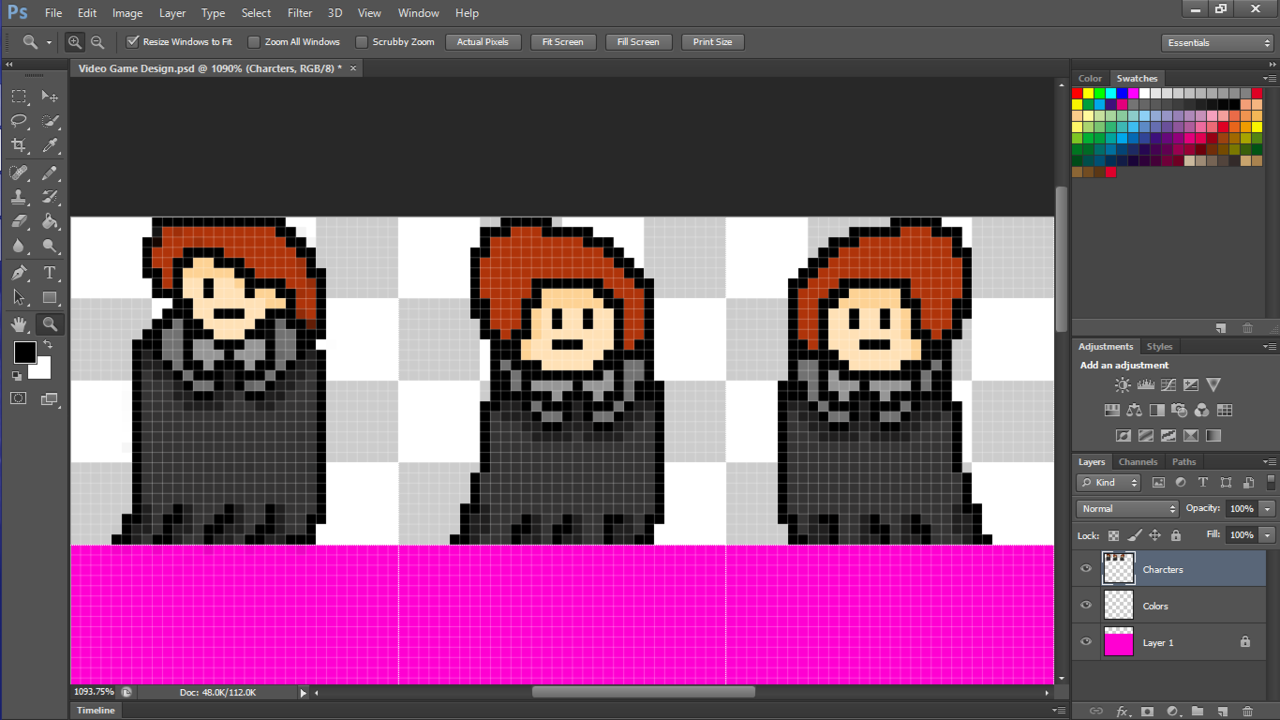Select the Blur tool
Viewport: 1280px width, 720px height.
click(x=19, y=247)
